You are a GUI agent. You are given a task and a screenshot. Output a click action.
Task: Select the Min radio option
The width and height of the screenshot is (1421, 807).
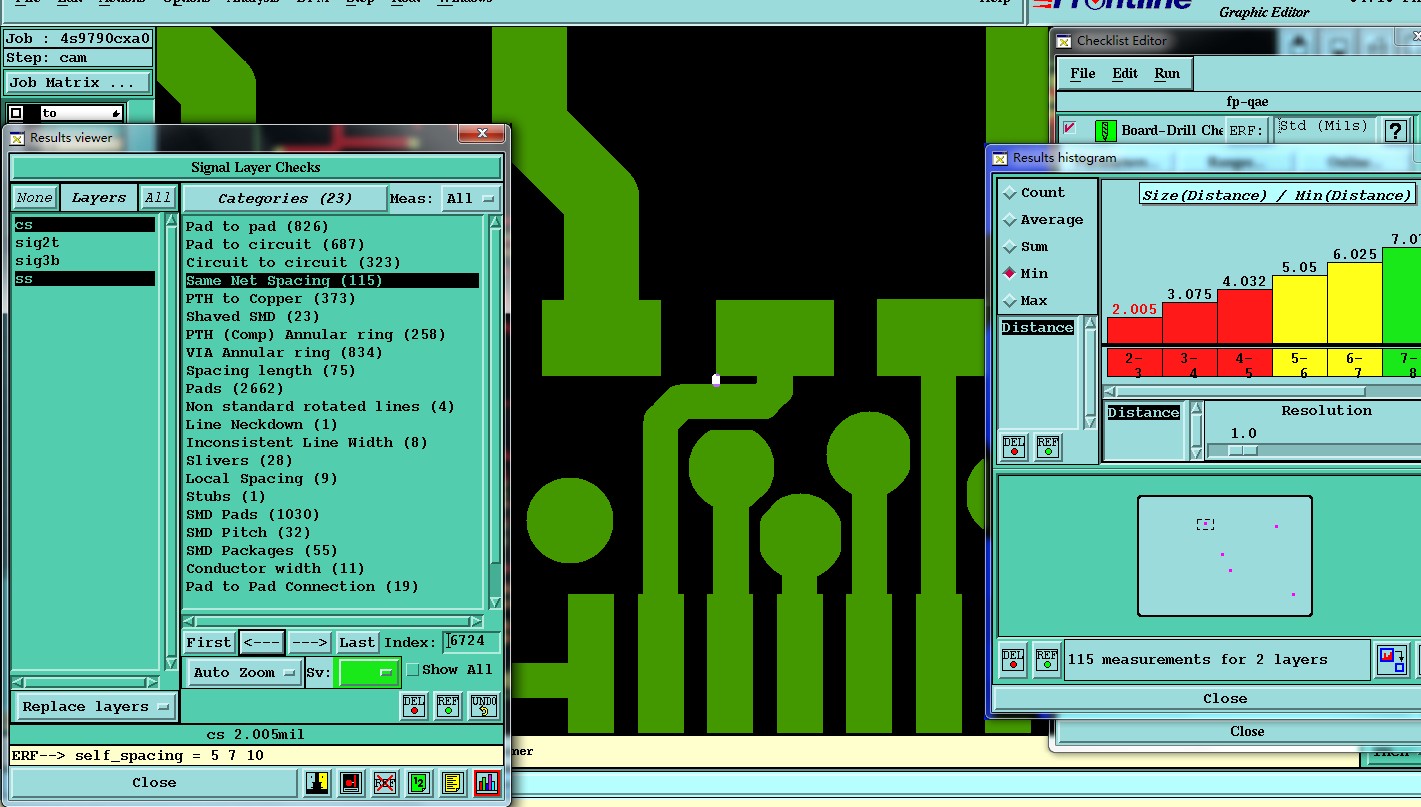tap(1010, 273)
